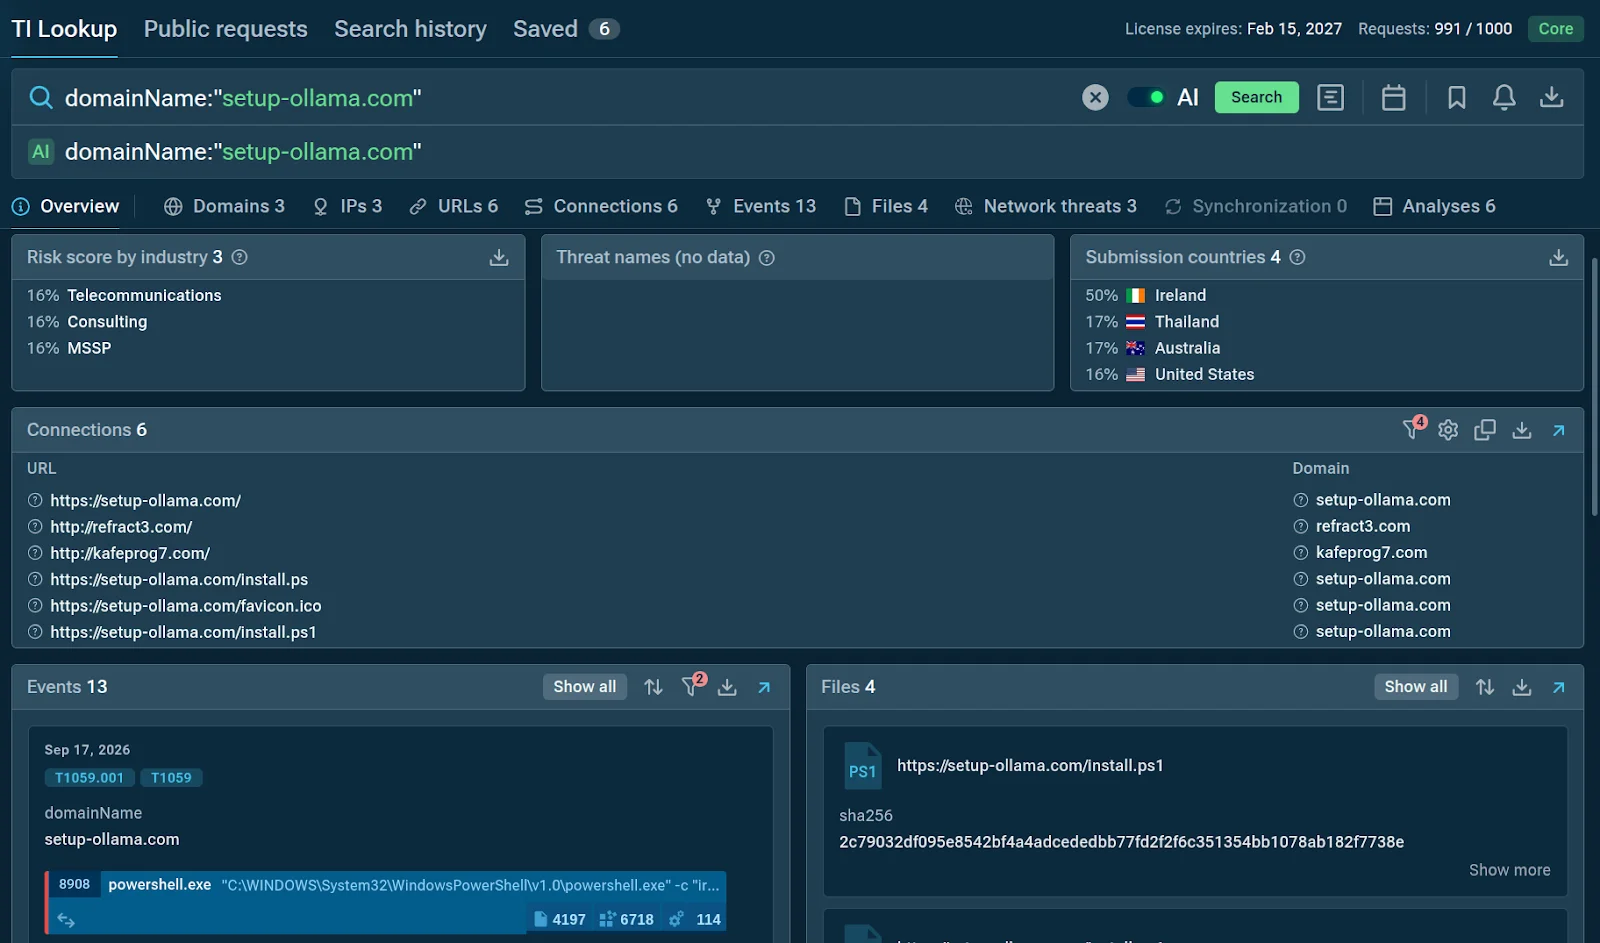Download the Files list
Image resolution: width=1600 pixels, height=943 pixels.
(1522, 687)
